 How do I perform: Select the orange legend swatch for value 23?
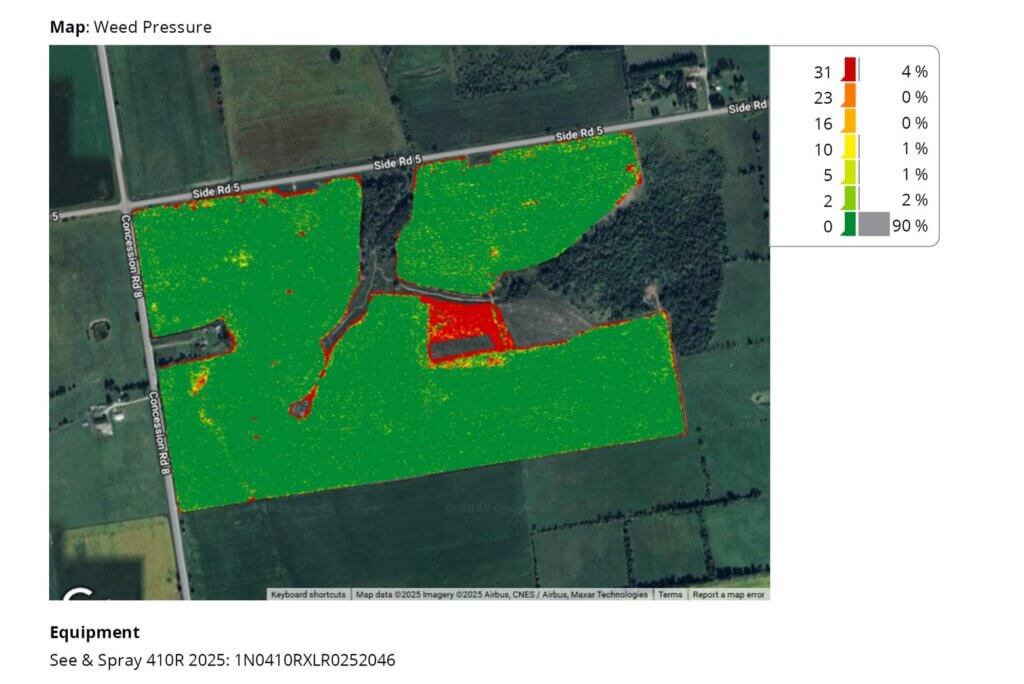pos(849,96)
